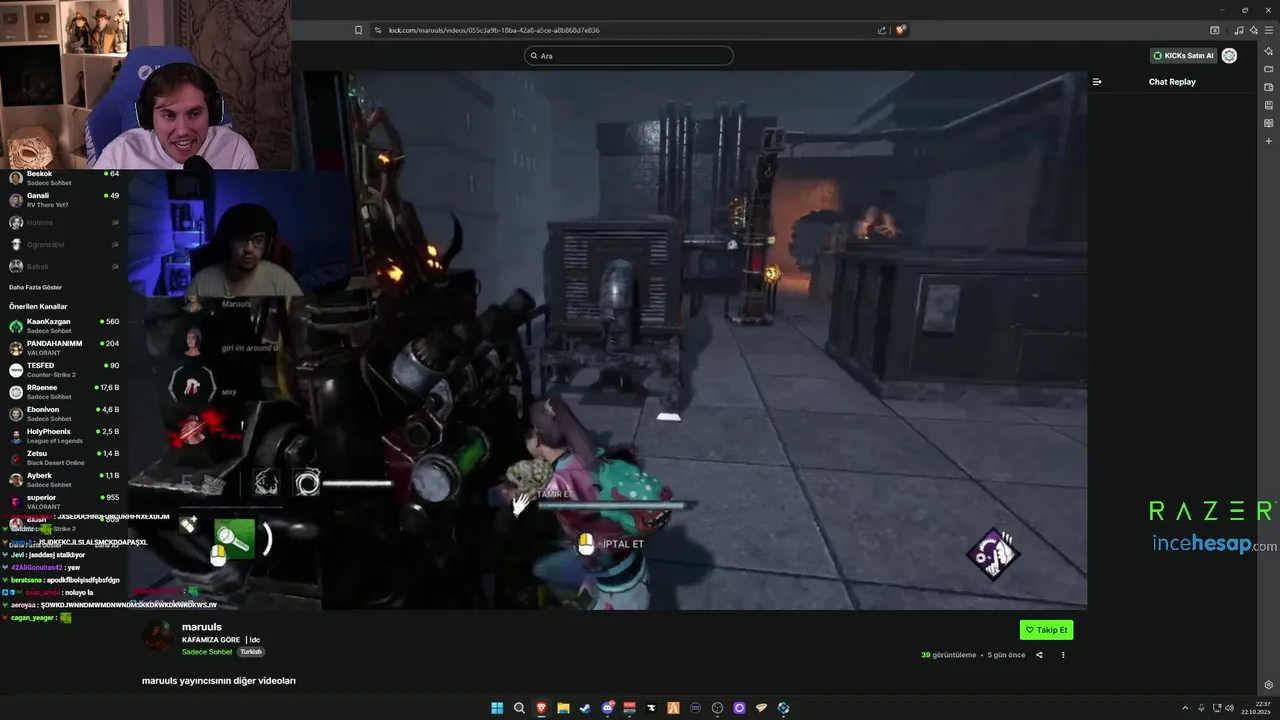The height and width of the screenshot is (720, 1280).
Task: Click the maruuls streamer avatar
Action: tap(157, 635)
